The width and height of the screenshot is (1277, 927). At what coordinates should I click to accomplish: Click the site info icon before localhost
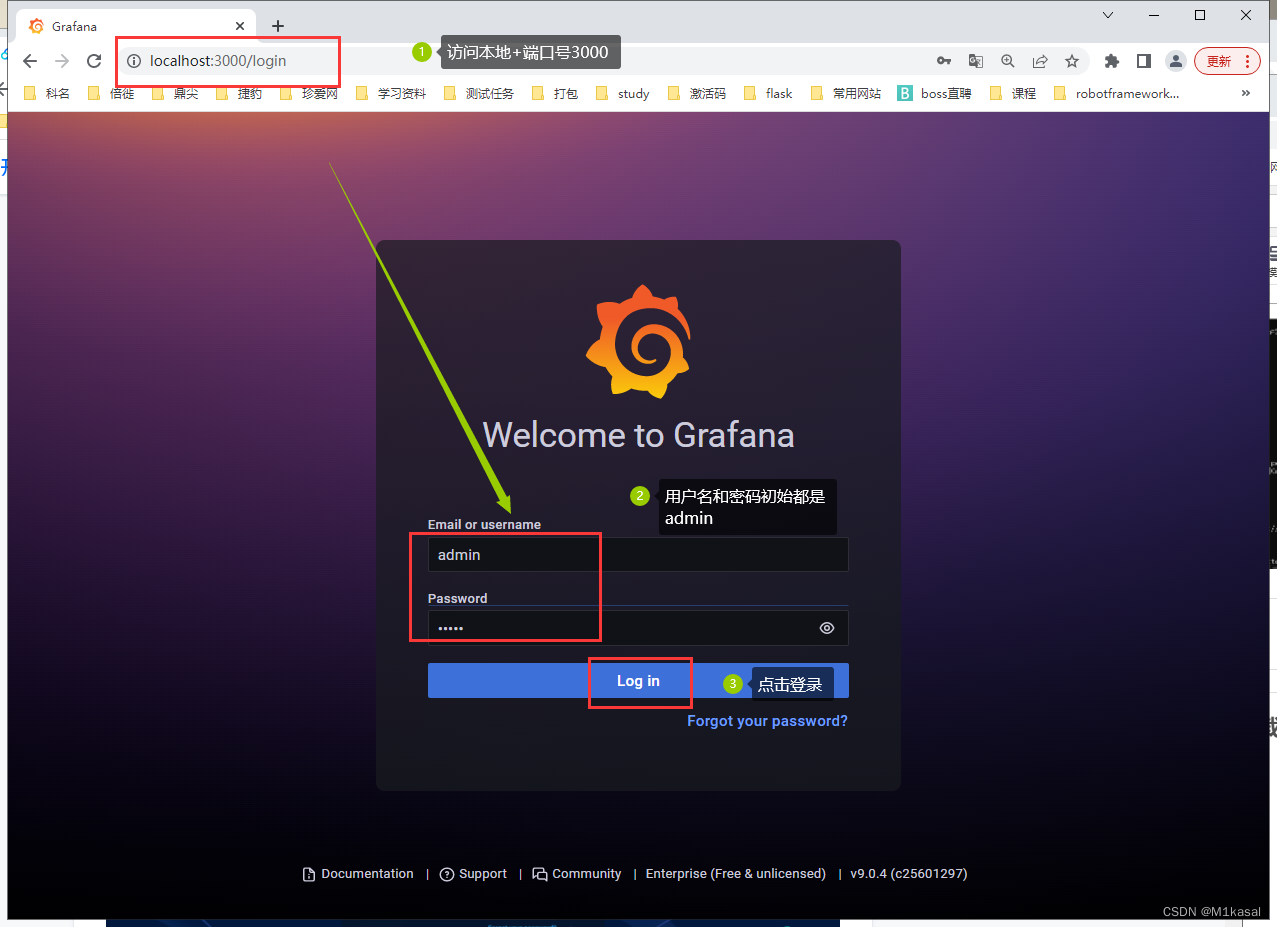click(x=134, y=61)
